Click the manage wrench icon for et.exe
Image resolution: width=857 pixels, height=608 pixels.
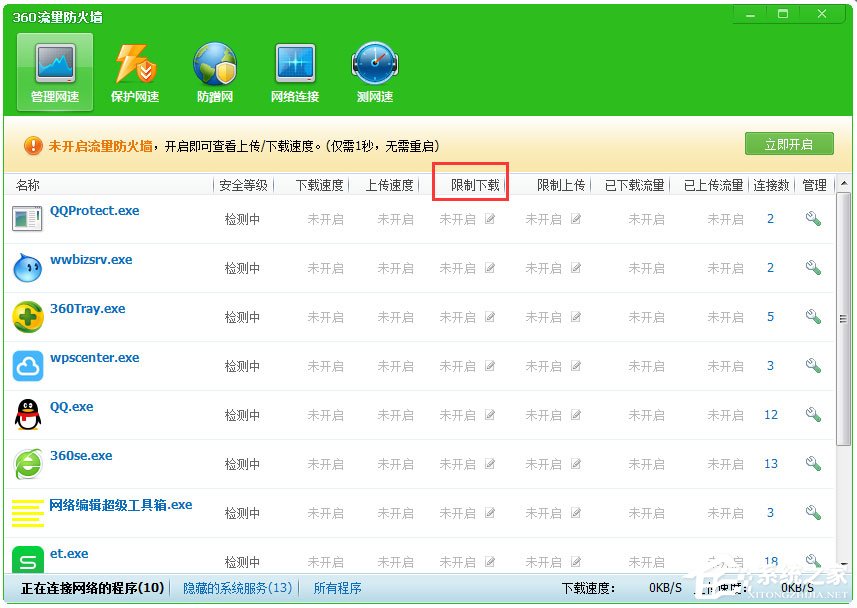coord(813,562)
